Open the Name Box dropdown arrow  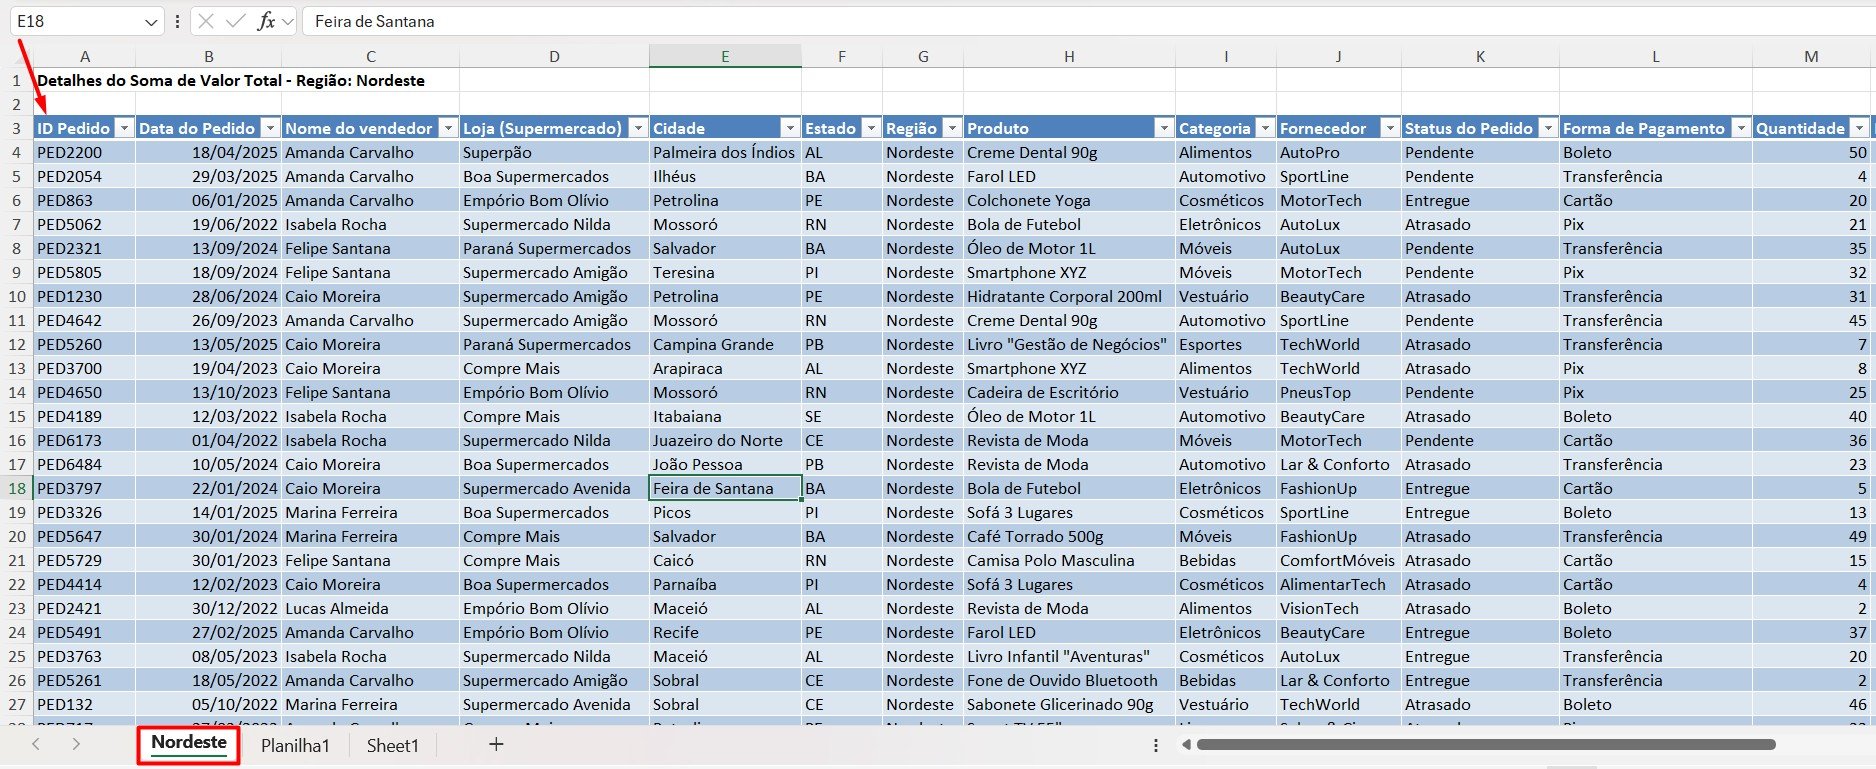pos(151,22)
